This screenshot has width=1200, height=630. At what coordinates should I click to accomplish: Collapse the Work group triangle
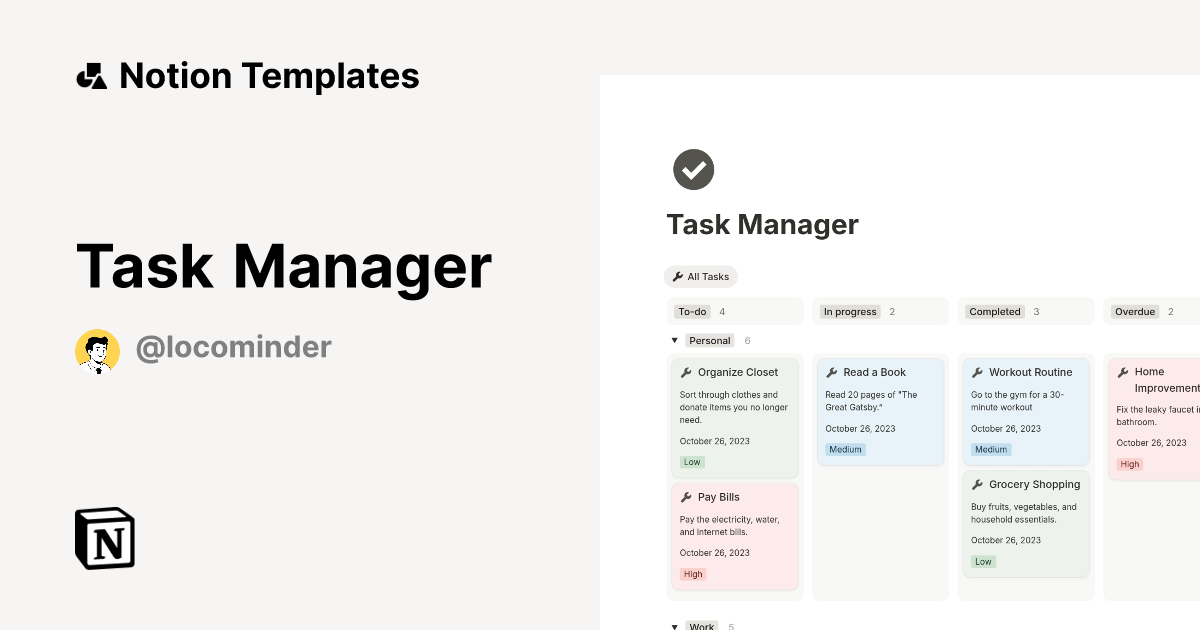674,626
